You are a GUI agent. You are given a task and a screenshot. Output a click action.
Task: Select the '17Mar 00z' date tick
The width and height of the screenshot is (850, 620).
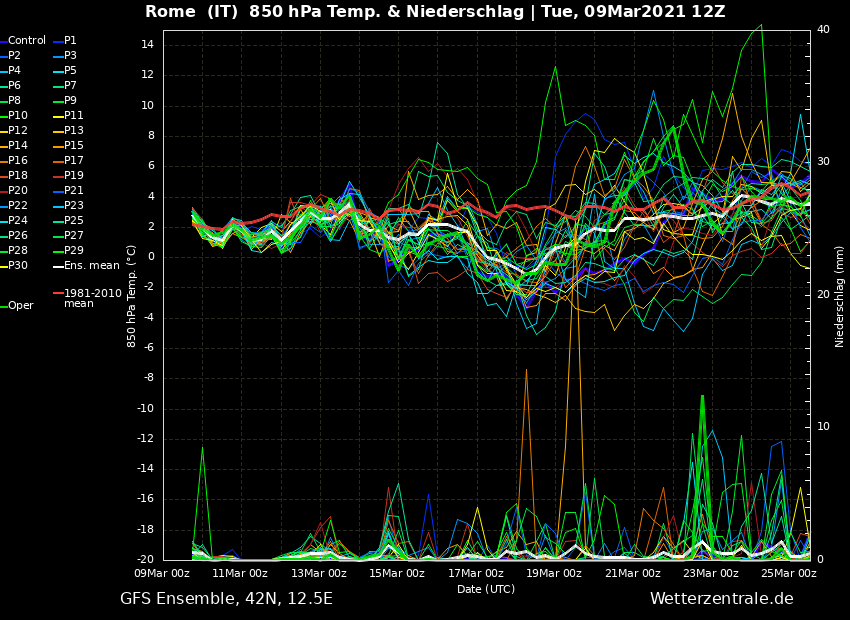tap(475, 573)
